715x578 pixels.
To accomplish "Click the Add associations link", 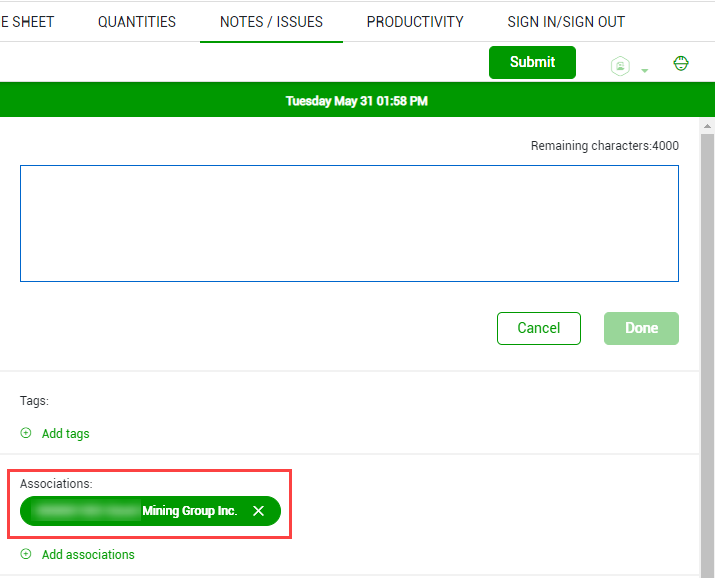I will click(88, 554).
